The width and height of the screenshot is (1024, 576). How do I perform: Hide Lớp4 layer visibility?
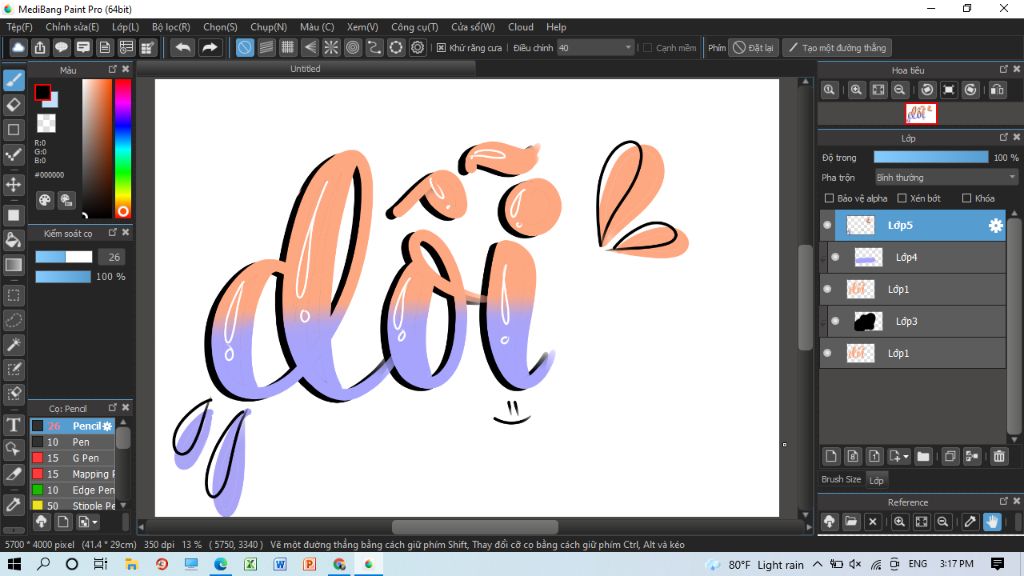pyautogui.click(x=835, y=257)
